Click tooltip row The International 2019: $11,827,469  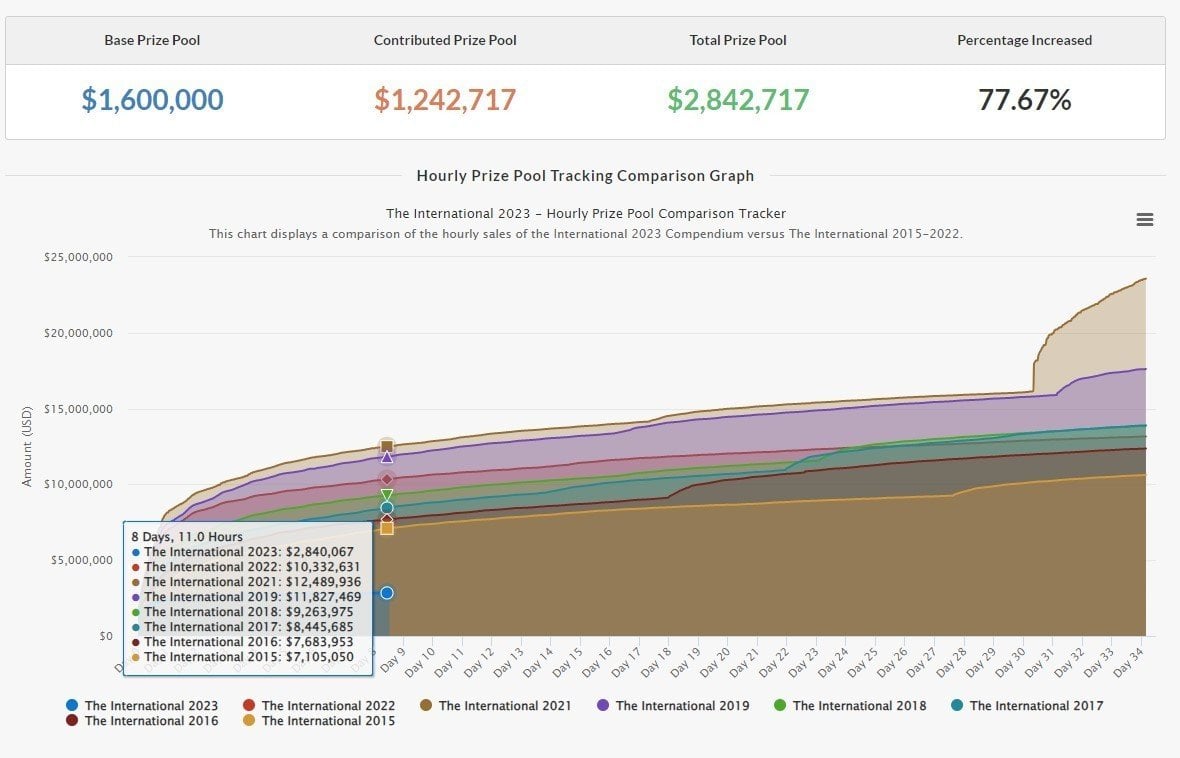tap(246, 597)
